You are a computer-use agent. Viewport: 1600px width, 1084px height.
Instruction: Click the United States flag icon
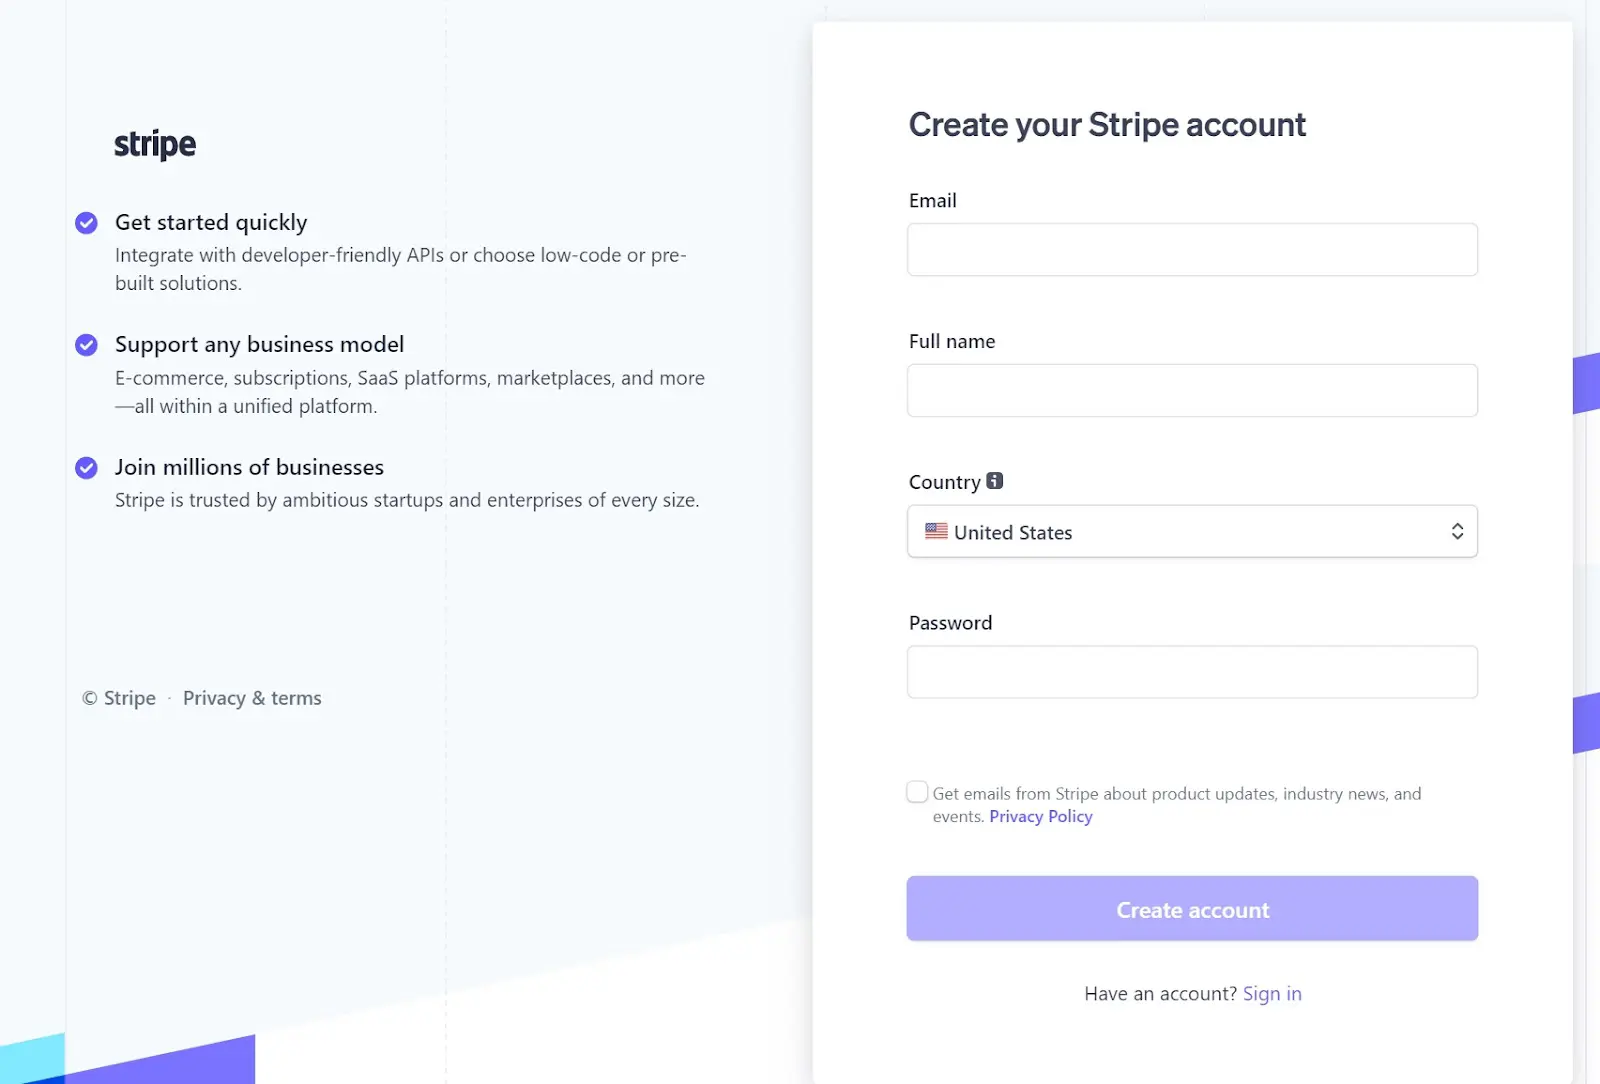(x=934, y=531)
